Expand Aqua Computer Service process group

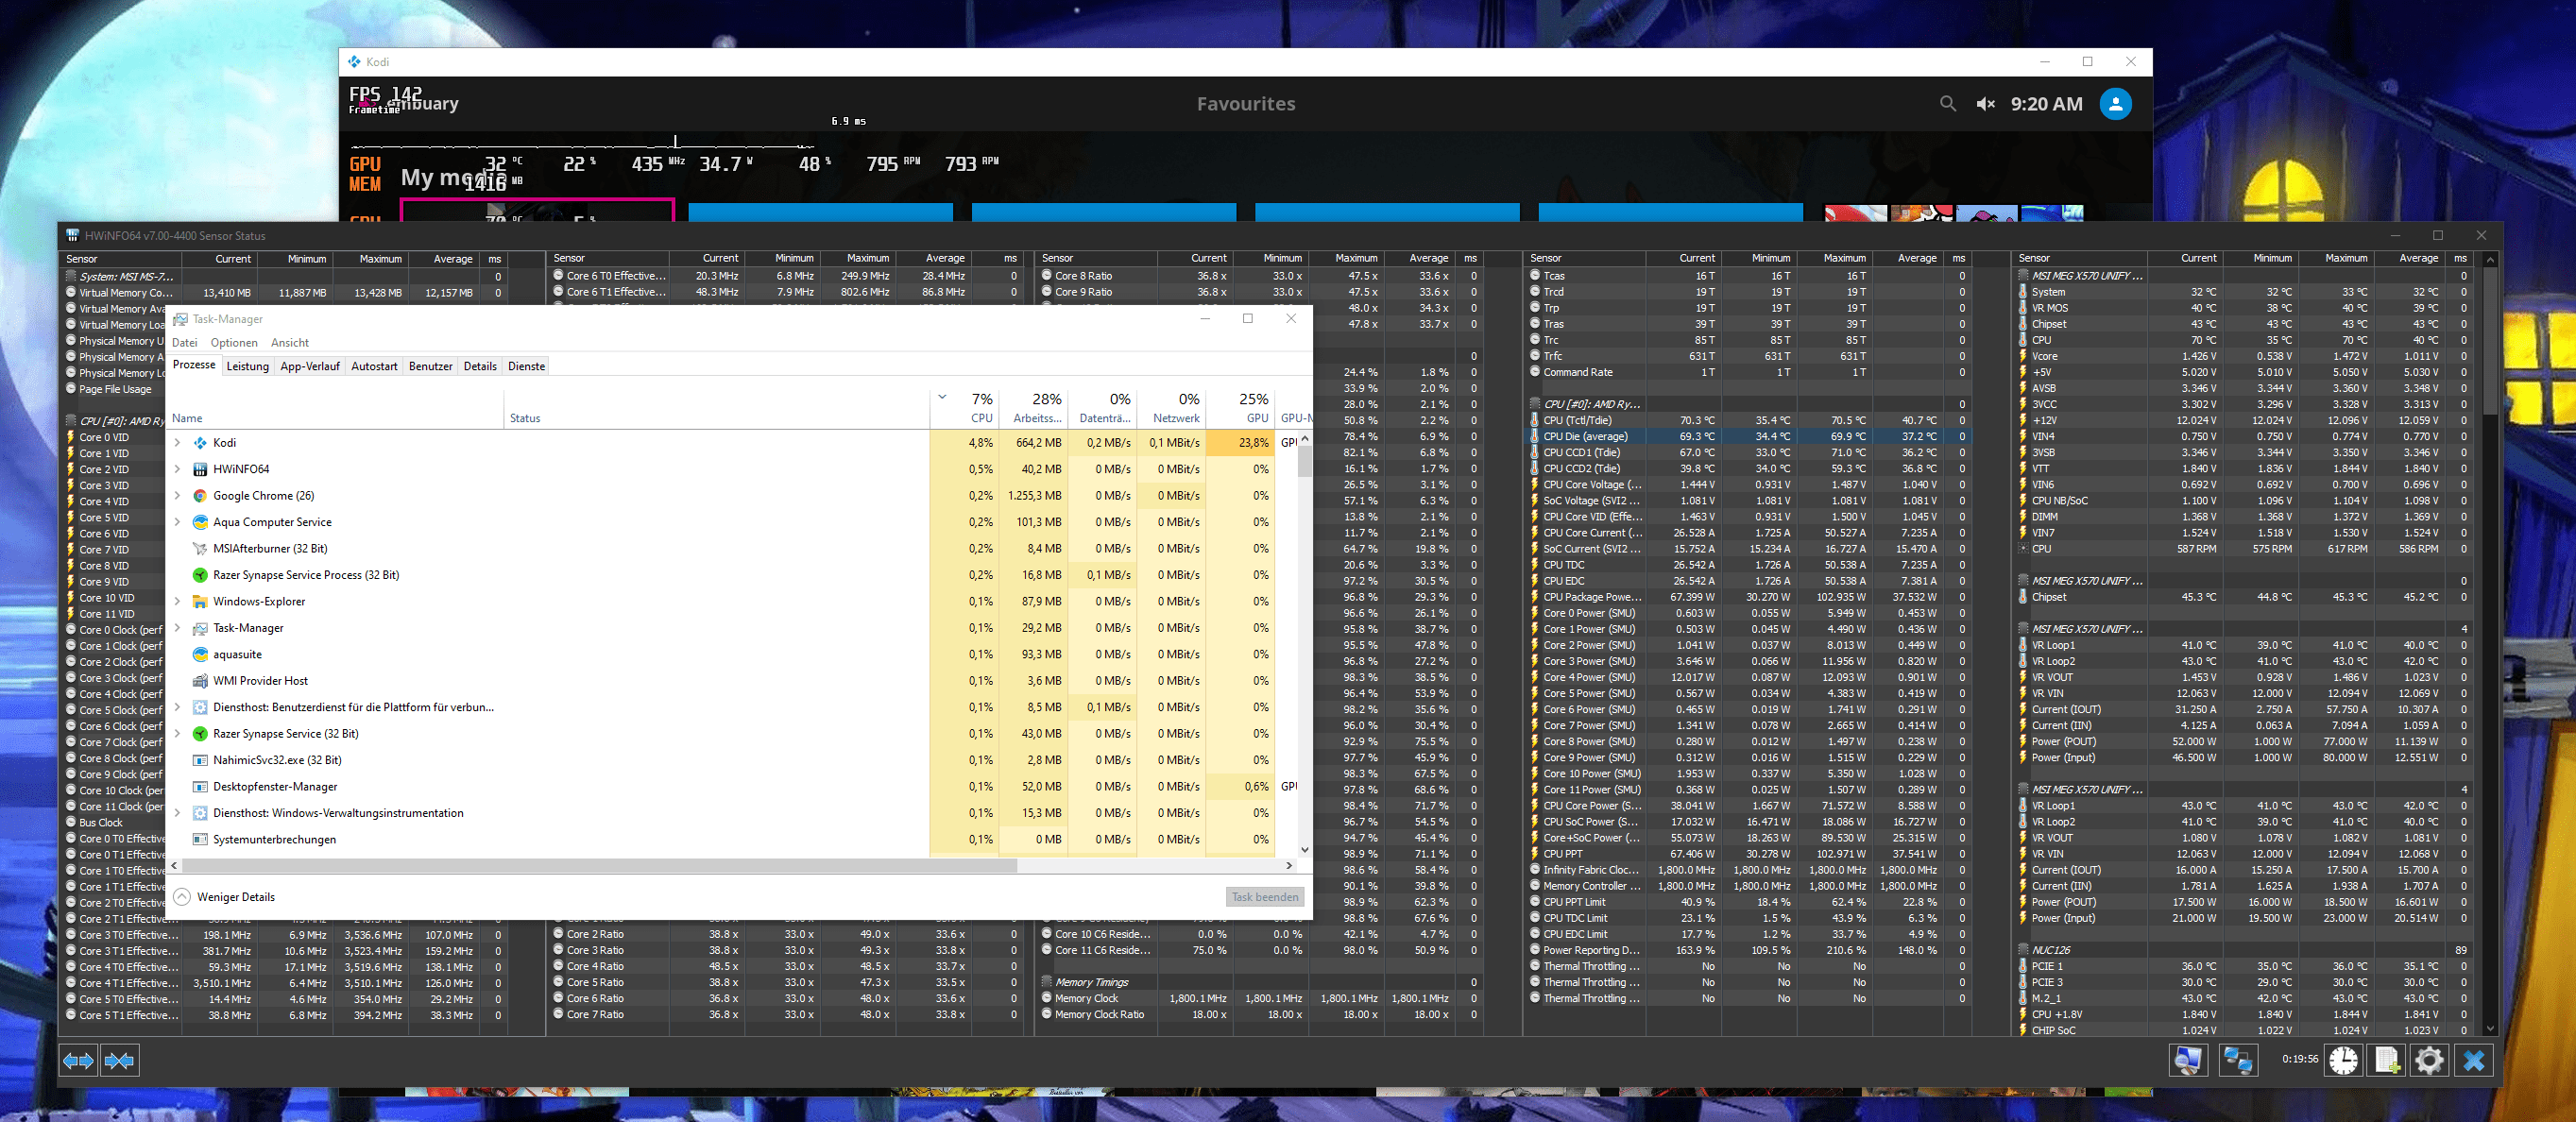click(x=178, y=522)
